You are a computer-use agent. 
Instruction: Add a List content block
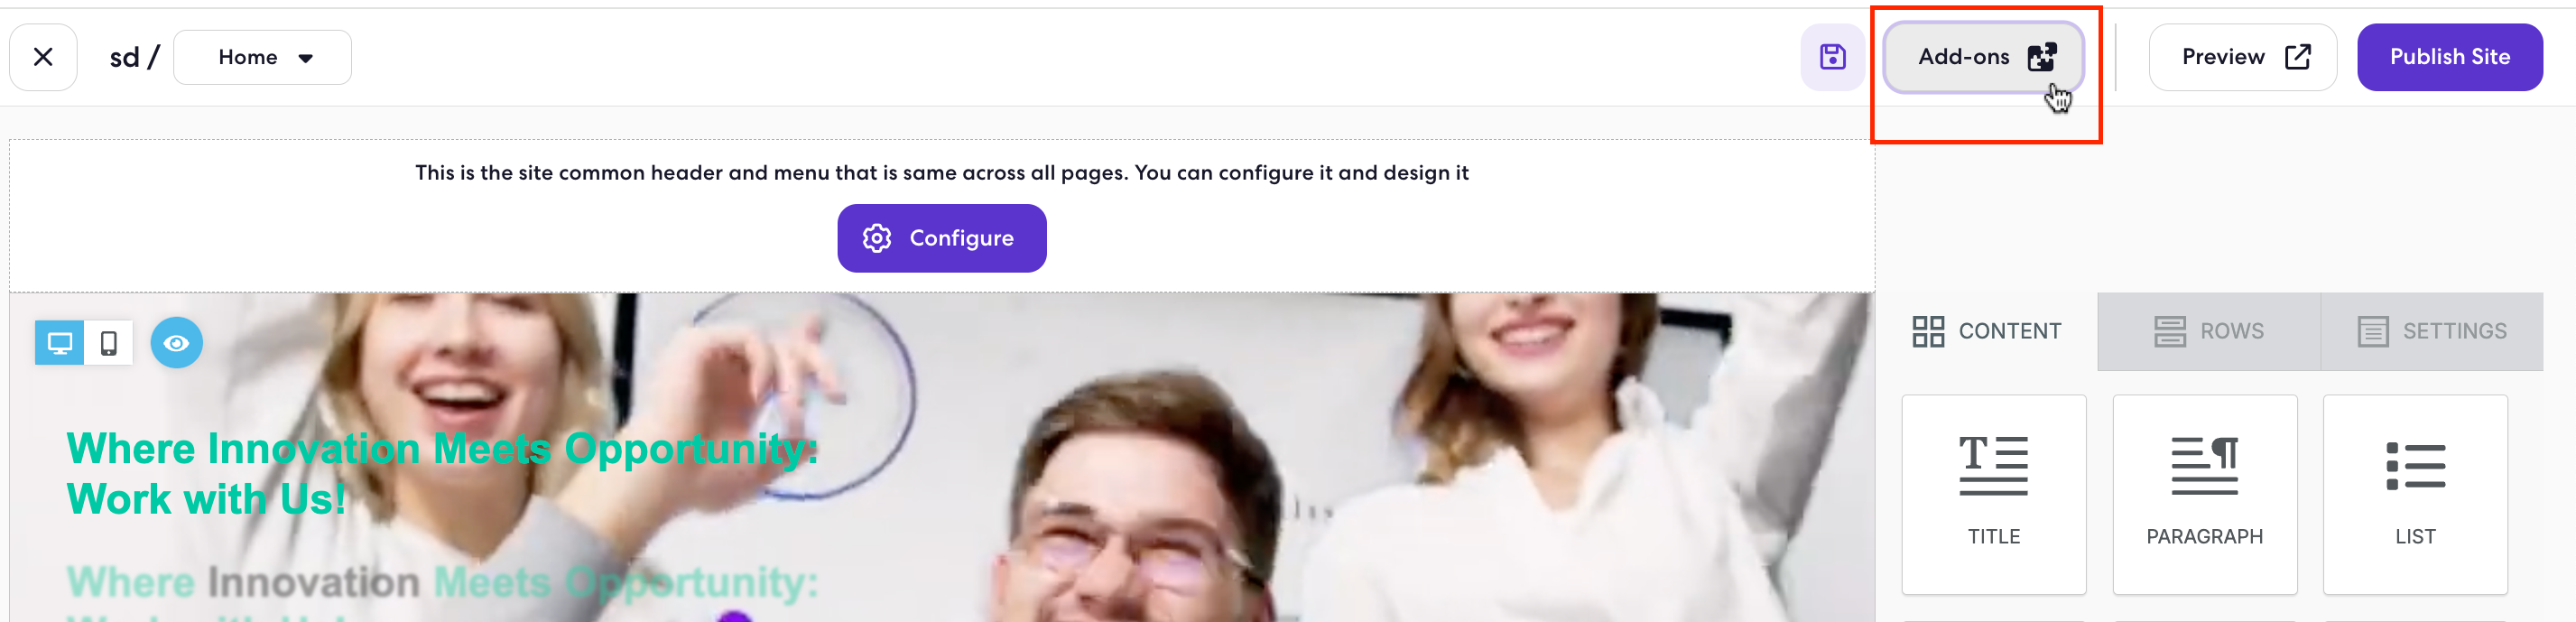2414,494
